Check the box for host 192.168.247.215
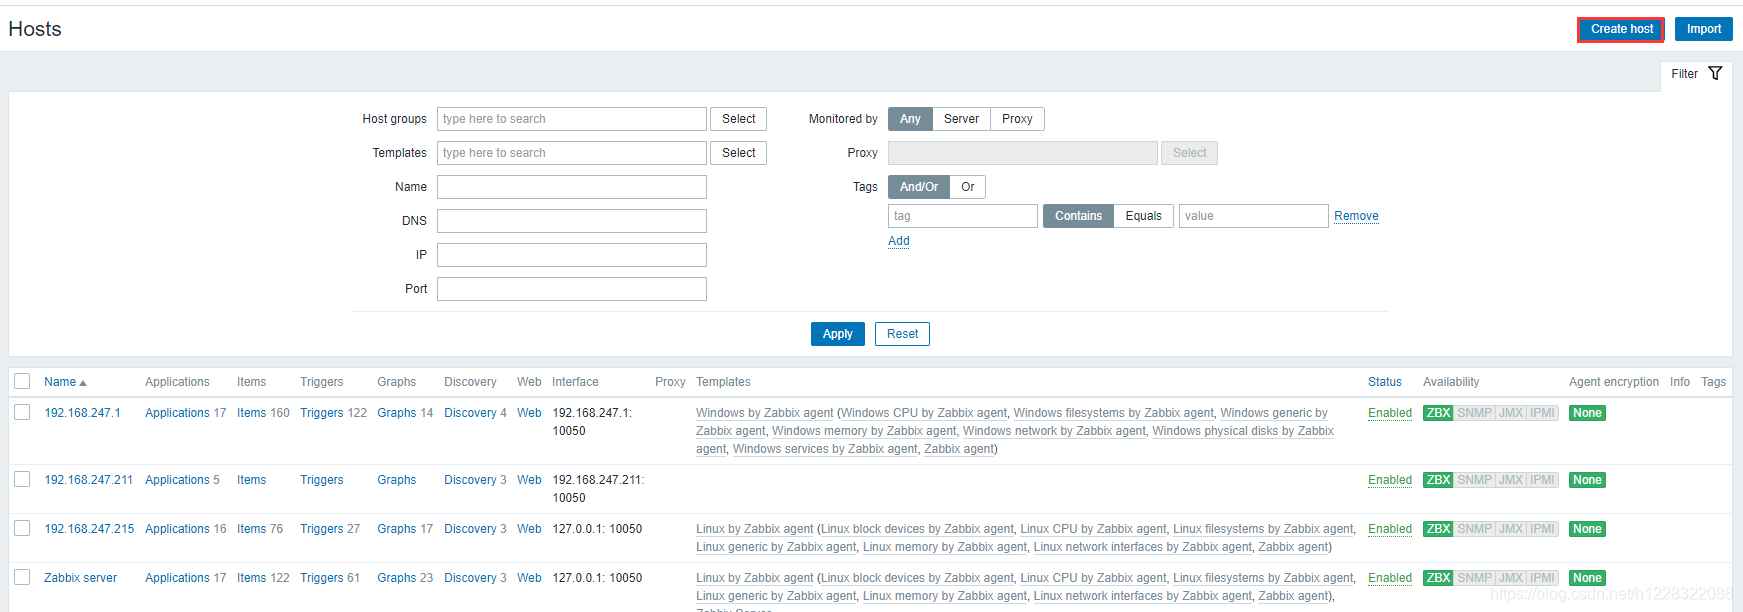This screenshot has height=612, width=1743. (22, 528)
